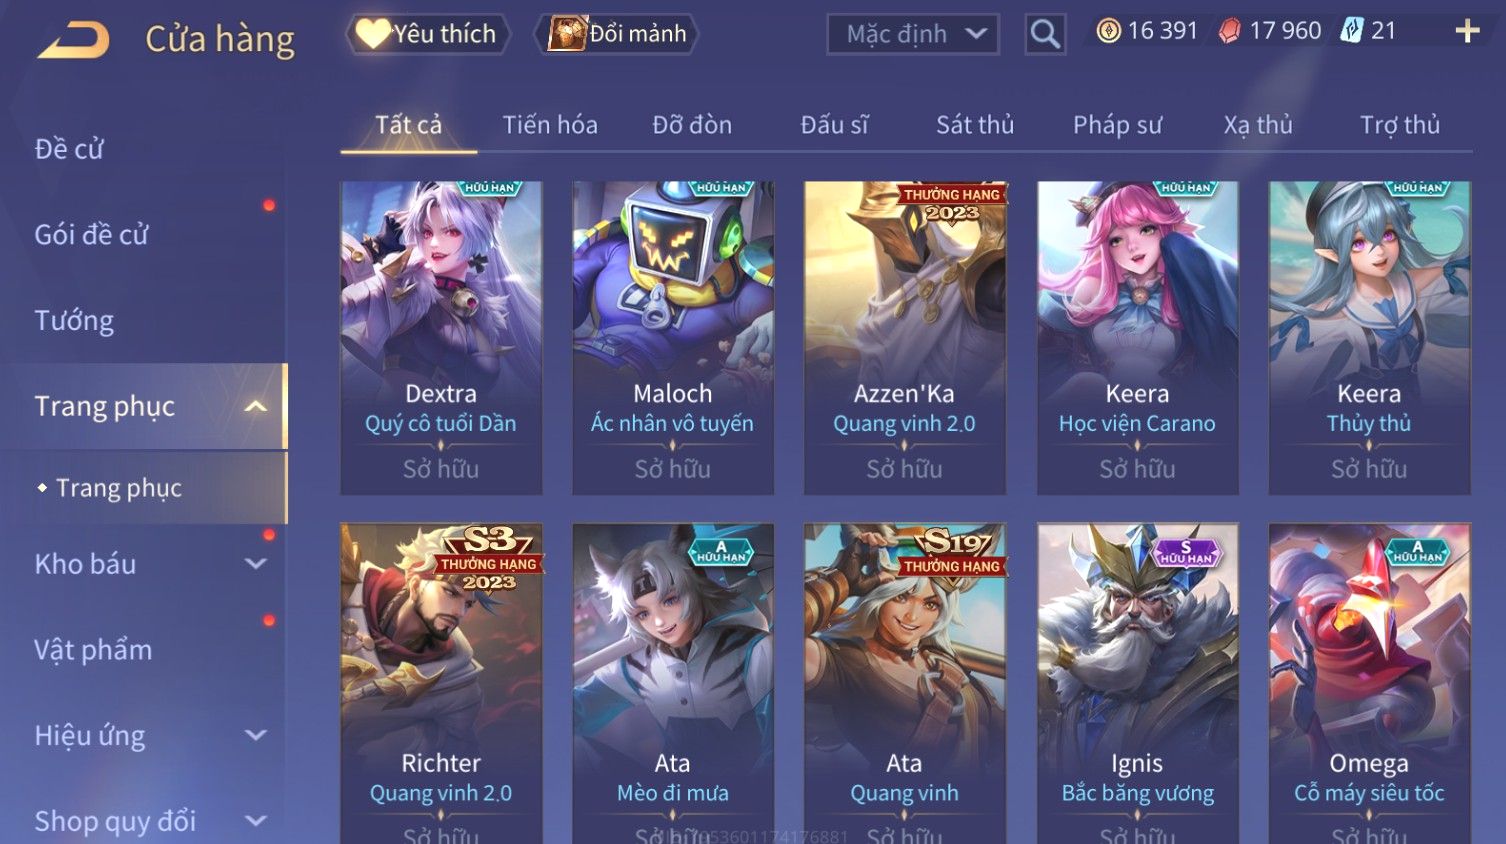Switch to the Tiến hóa tab

tap(550, 125)
